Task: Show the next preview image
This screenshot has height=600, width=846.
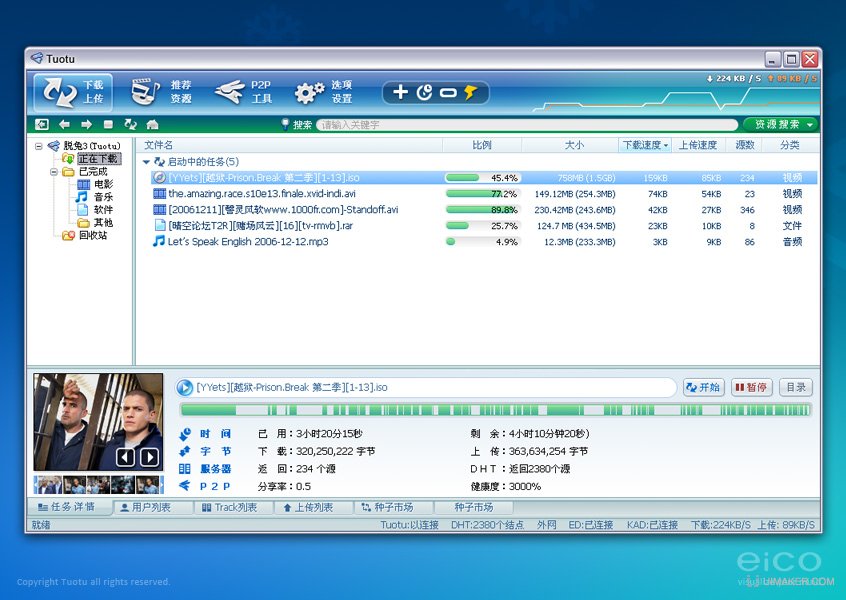Action: coord(149,458)
